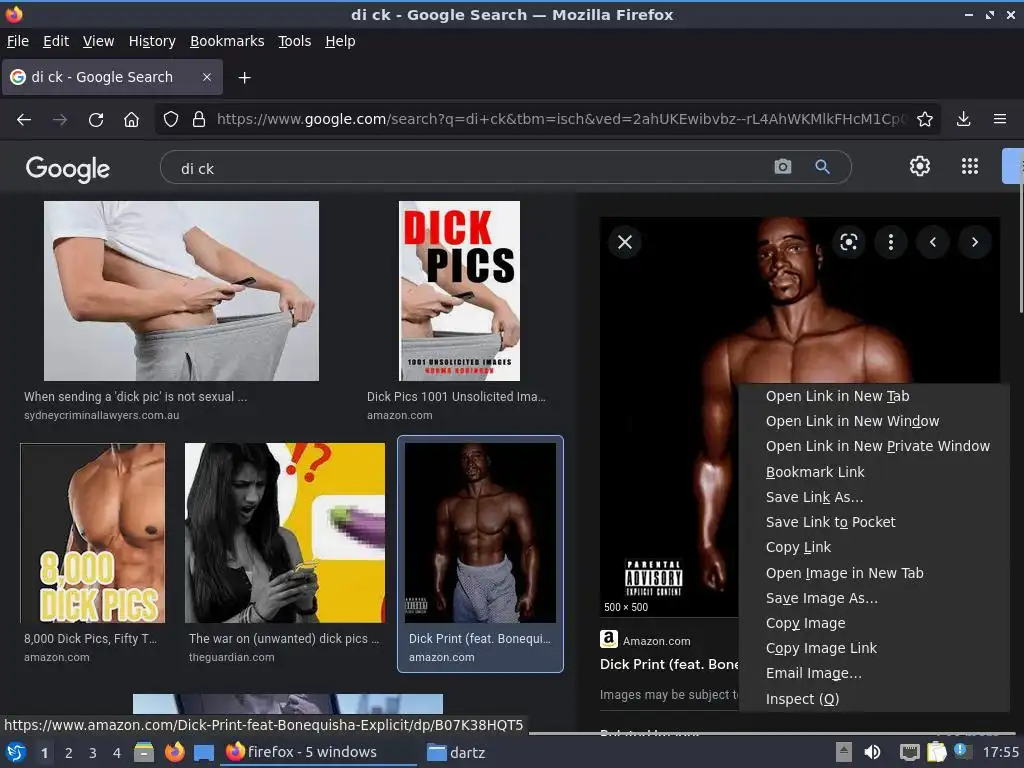Open the theguardian.com source link

[232, 658]
